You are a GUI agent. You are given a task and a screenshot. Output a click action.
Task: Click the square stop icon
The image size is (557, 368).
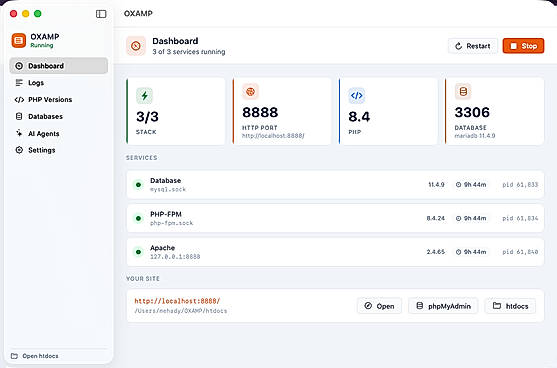click(514, 46)
